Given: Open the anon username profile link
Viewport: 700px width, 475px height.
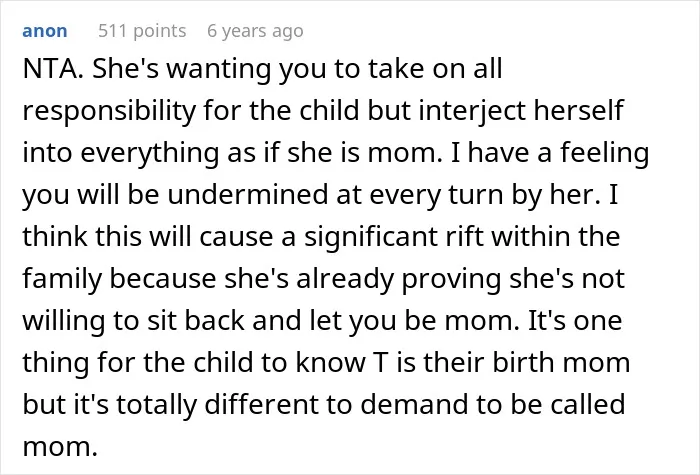Looking at the screenshot, I should click(x=45, y=31).
